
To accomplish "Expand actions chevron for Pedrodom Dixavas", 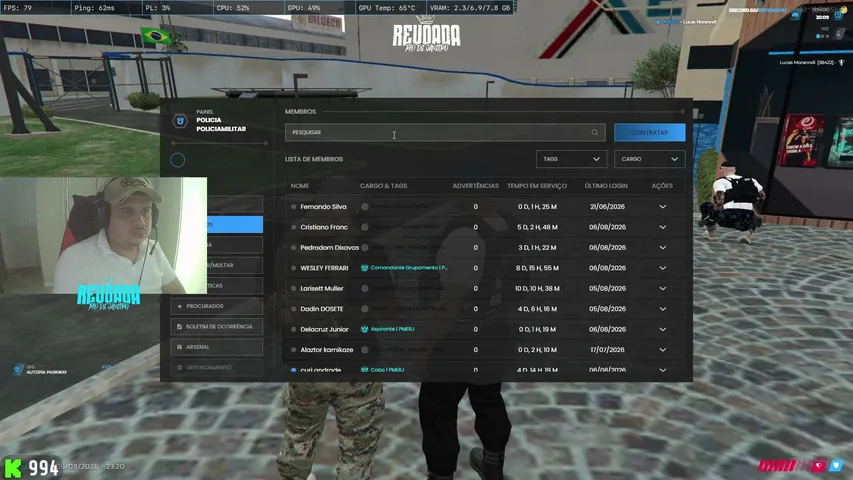I will (663, 248).
